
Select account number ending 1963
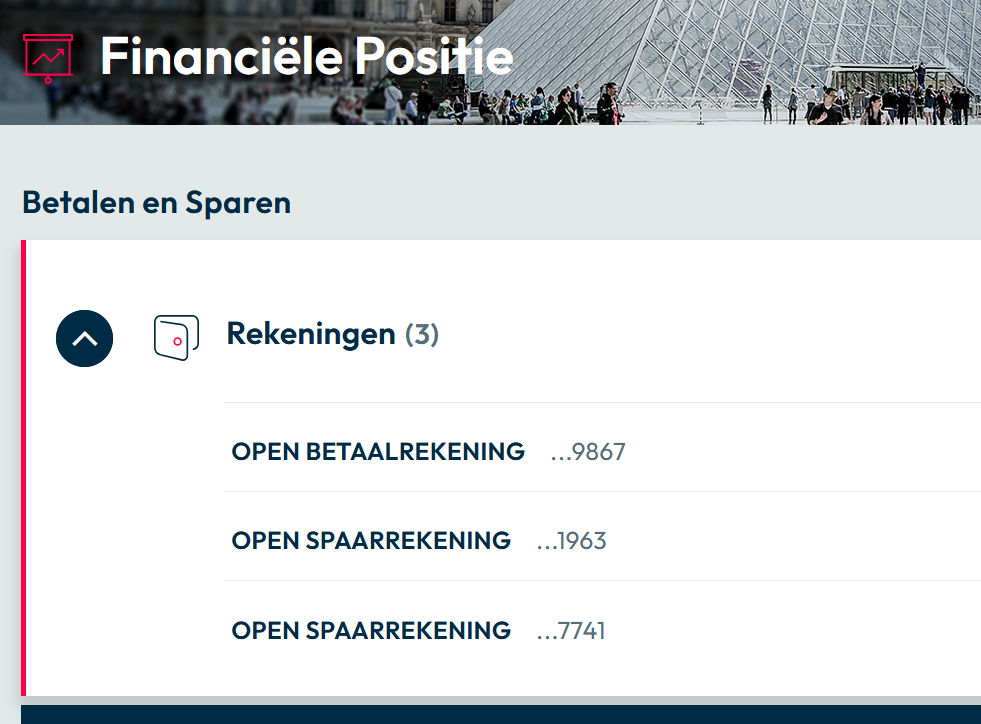pos(572,541)
